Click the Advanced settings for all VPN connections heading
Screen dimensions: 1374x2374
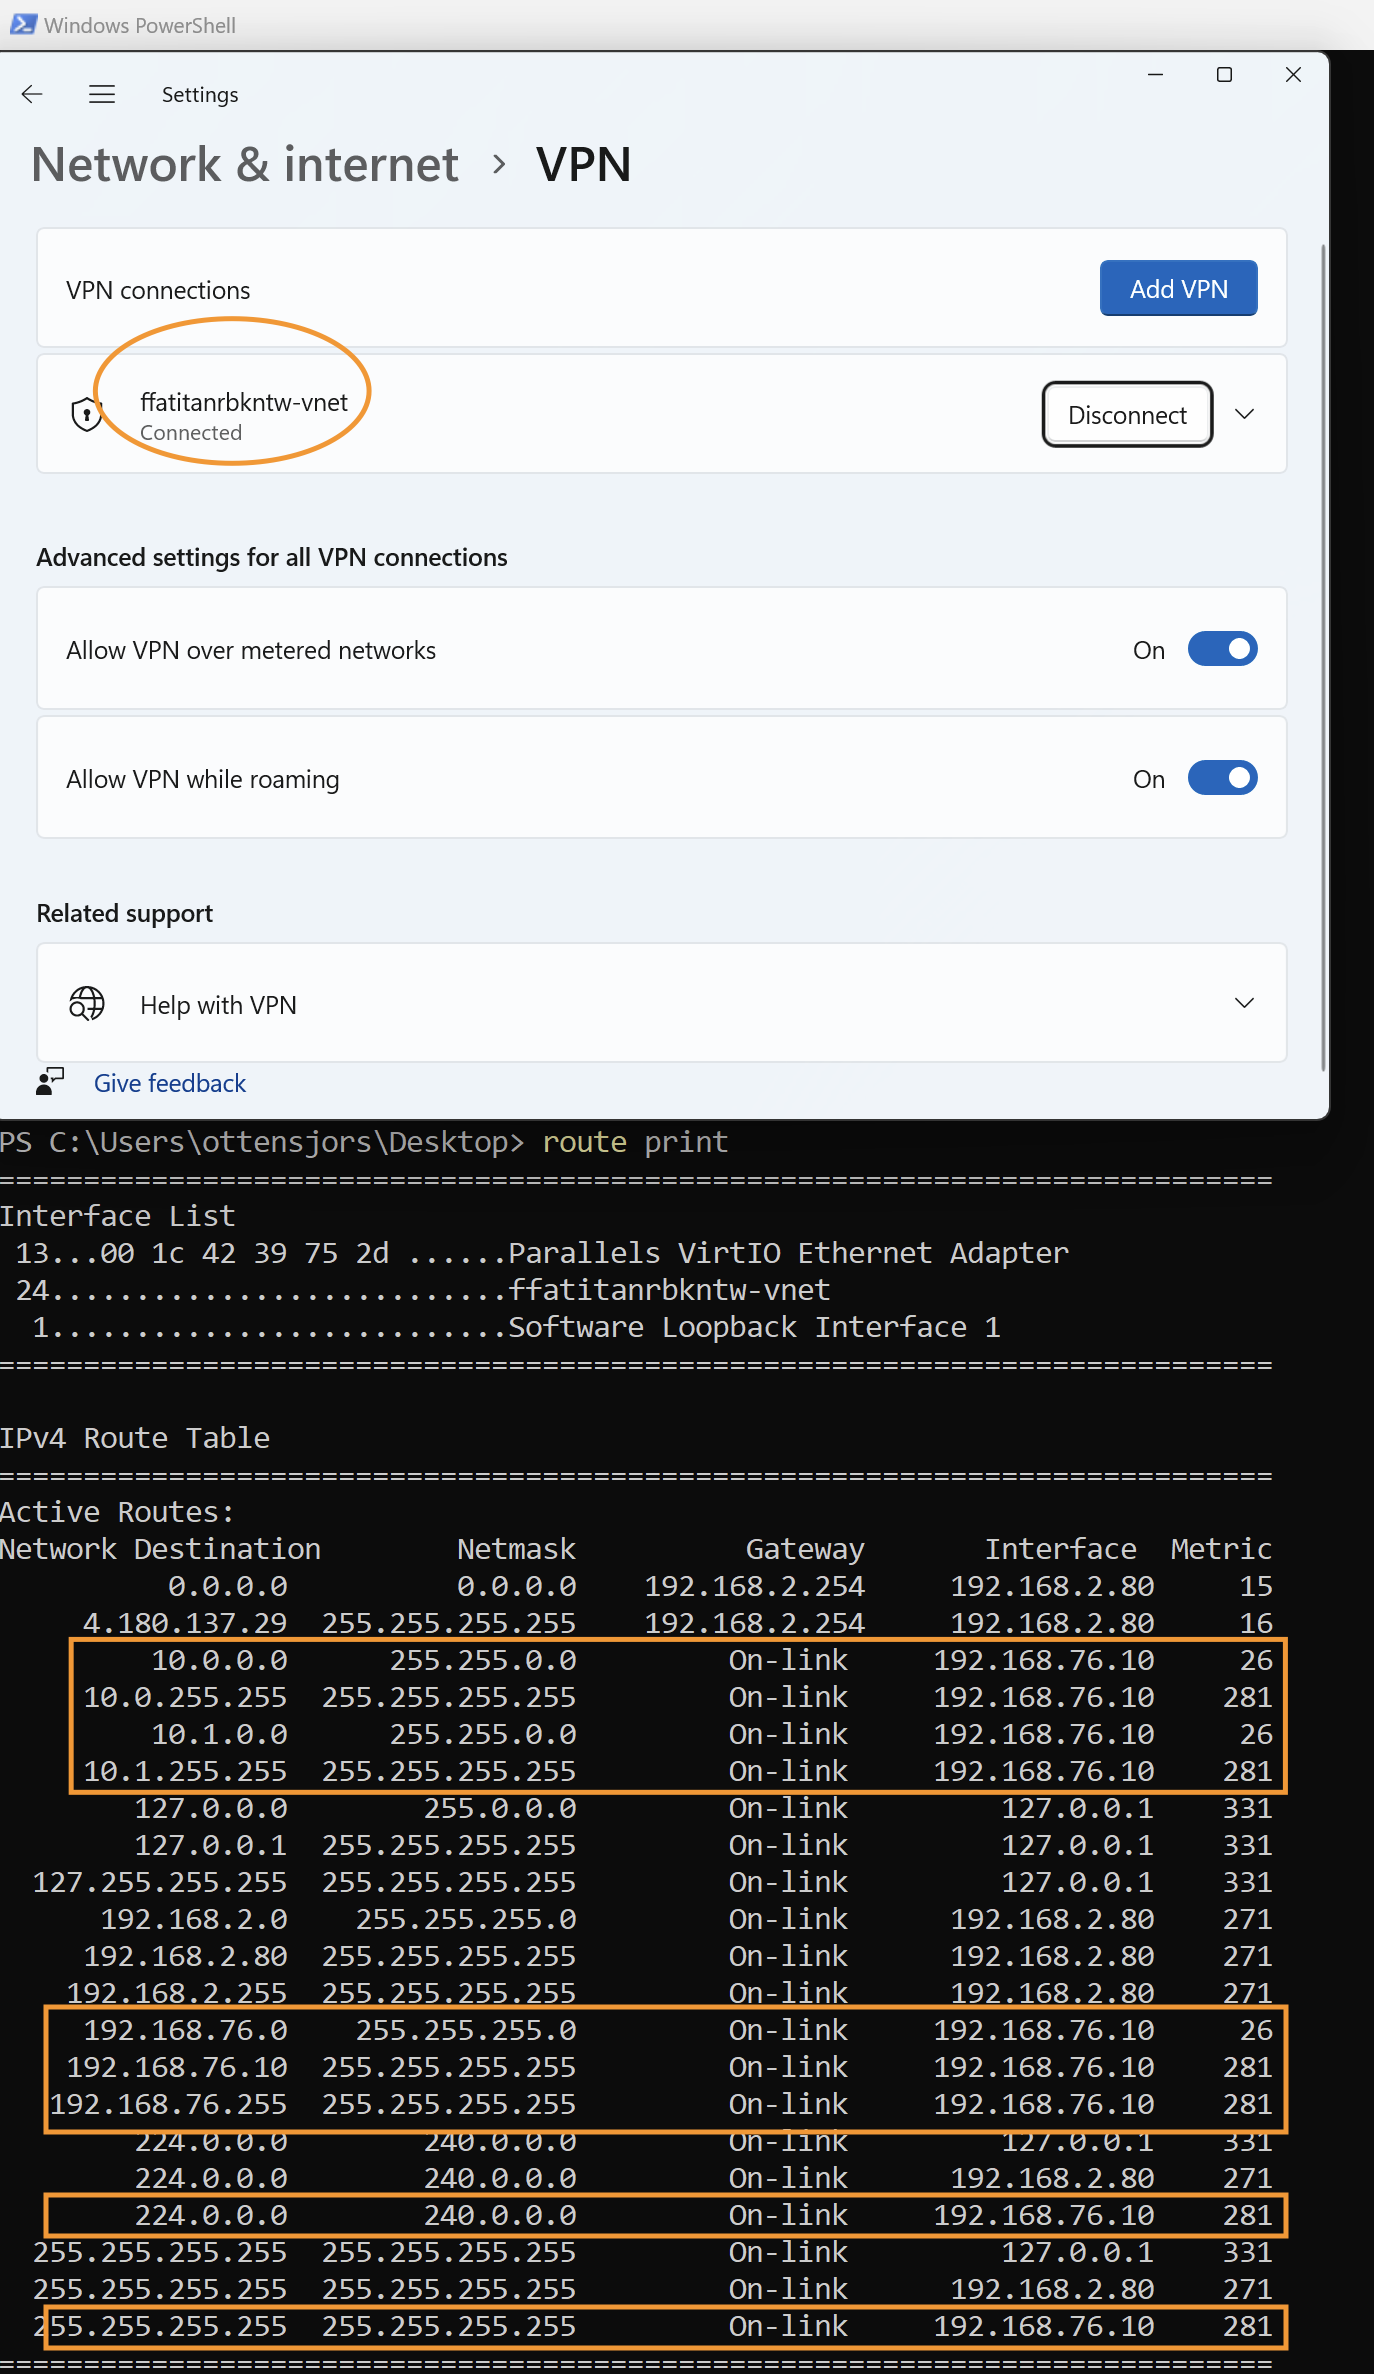click(272, 557)
